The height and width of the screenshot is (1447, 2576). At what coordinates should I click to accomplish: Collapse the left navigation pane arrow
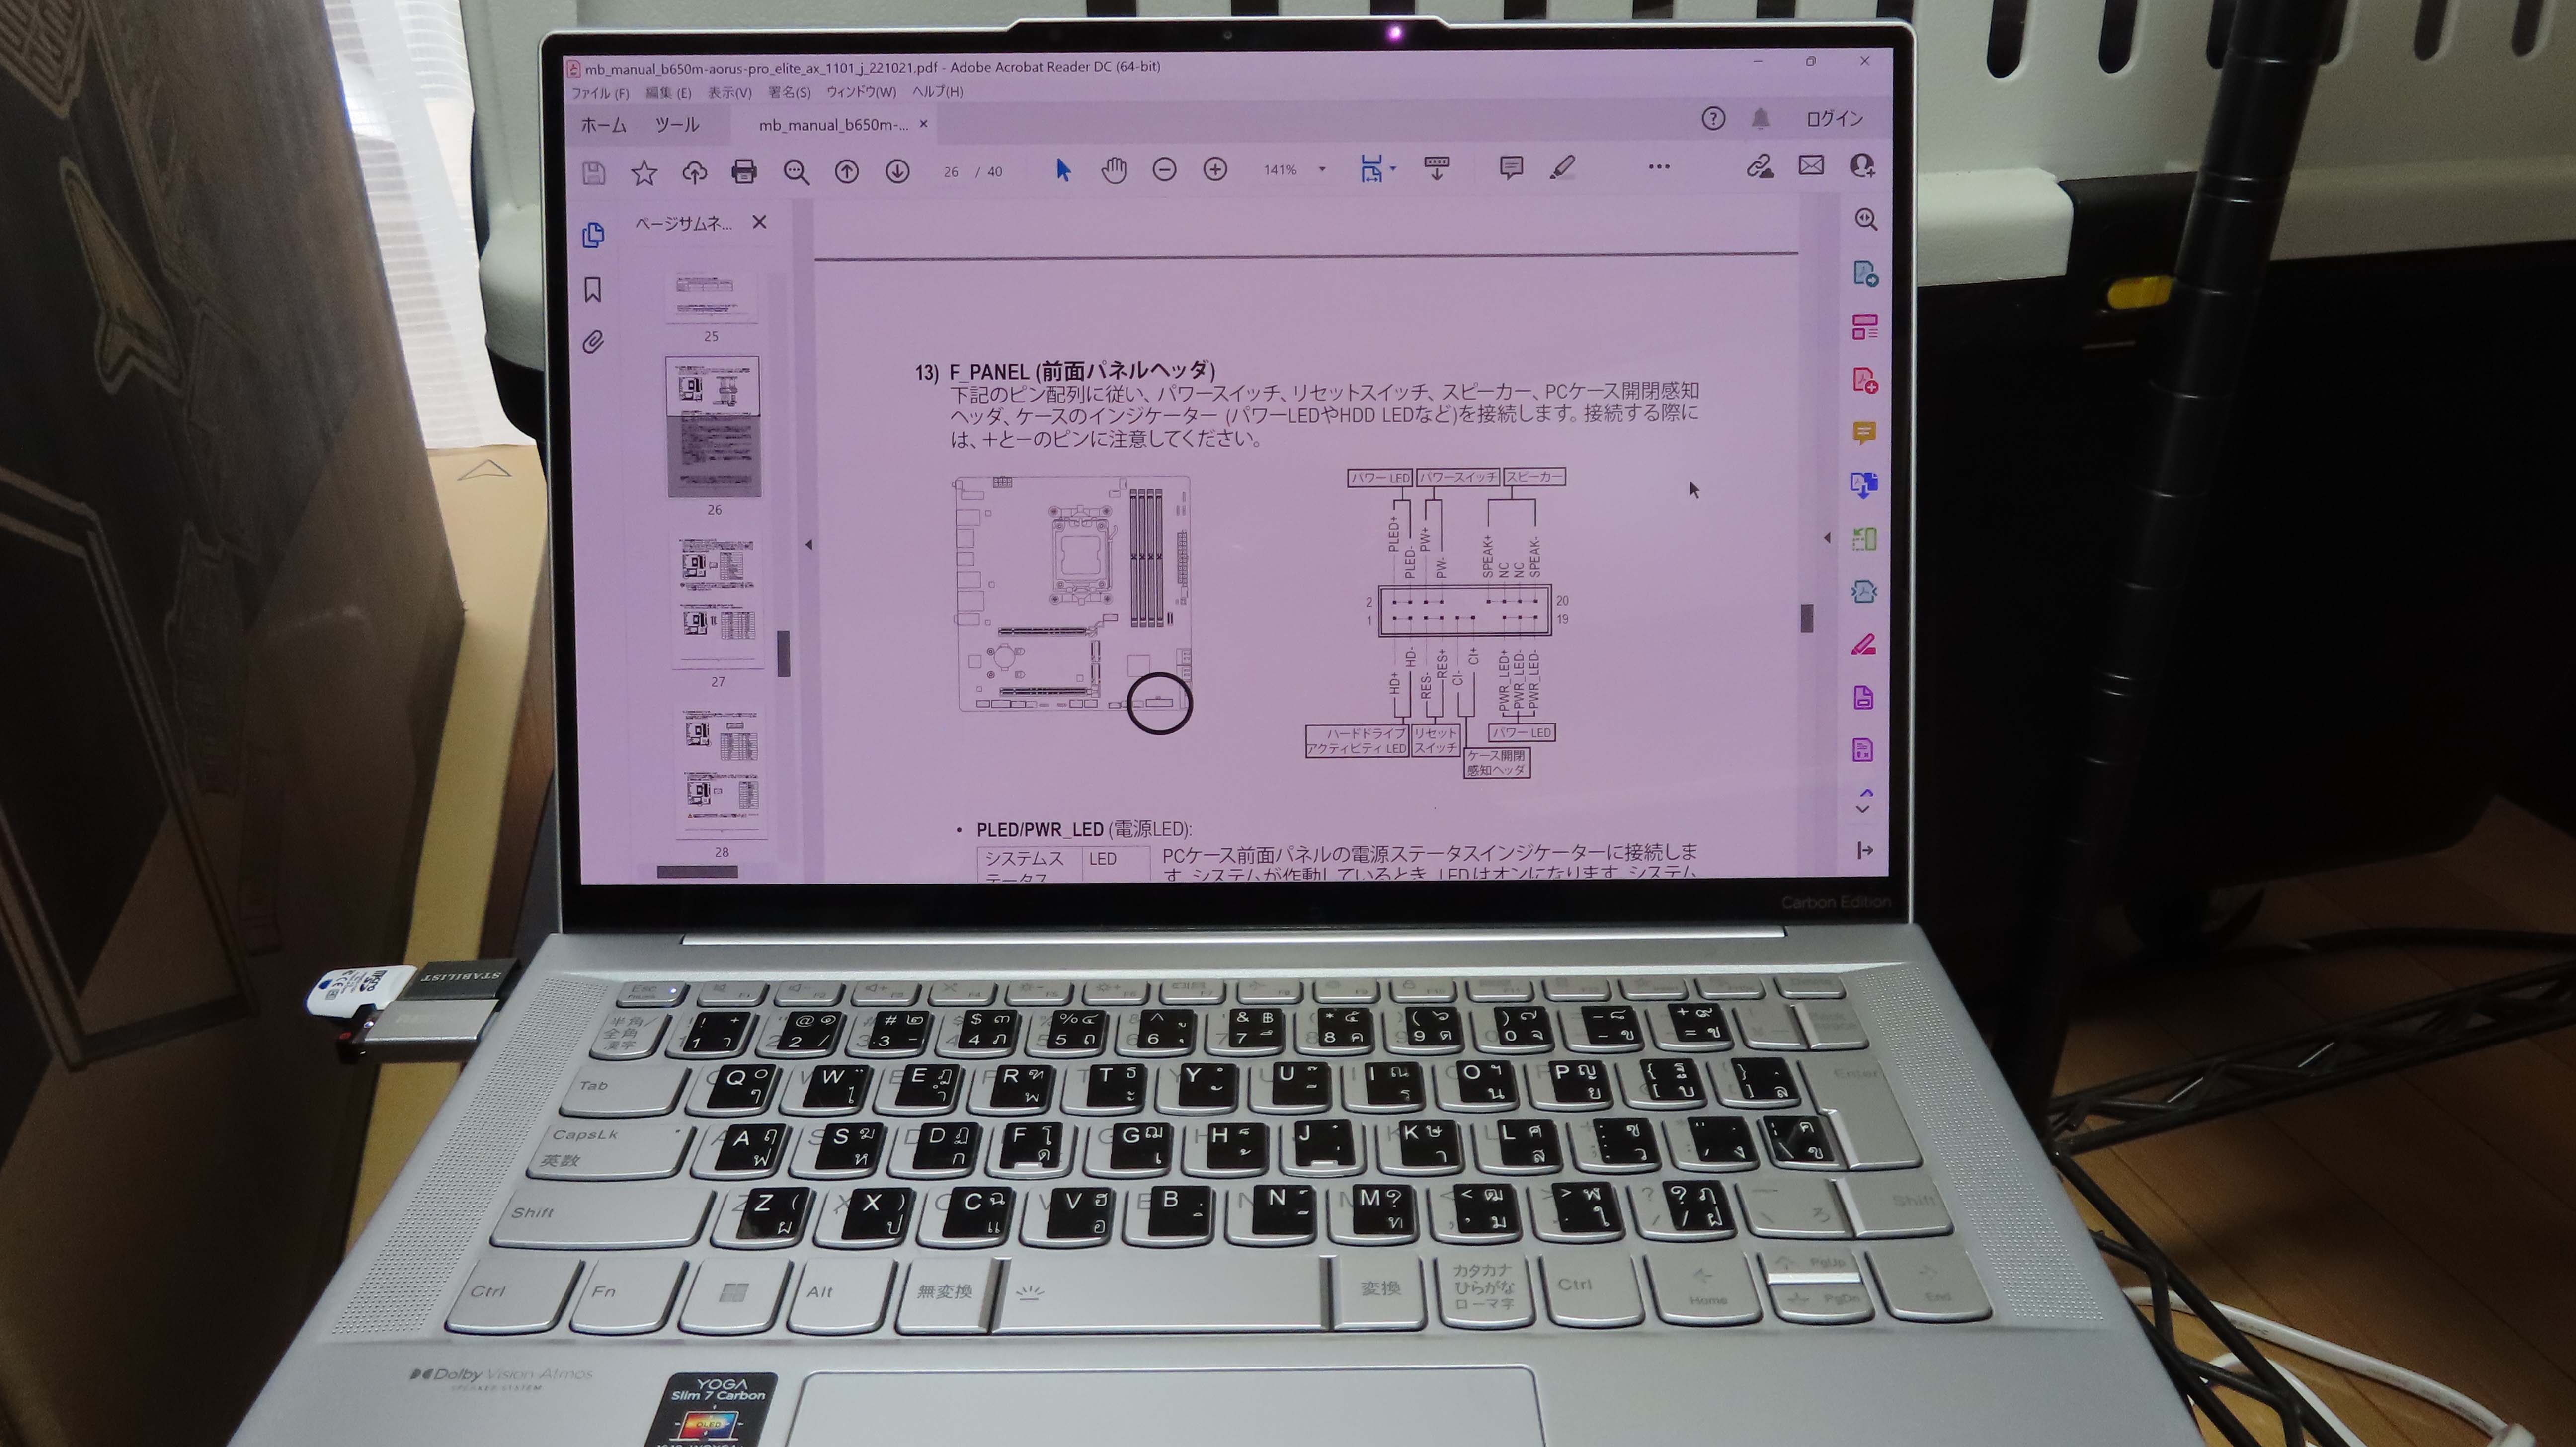(x=808, y=545)
